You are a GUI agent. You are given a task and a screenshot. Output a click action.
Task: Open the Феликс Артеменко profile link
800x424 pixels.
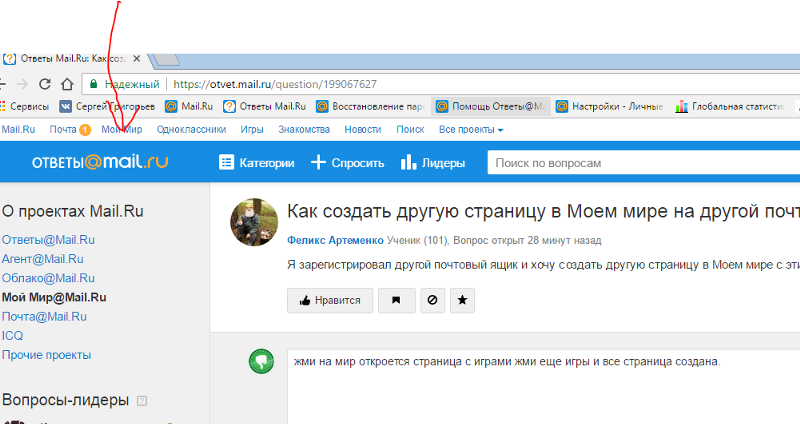click(335, 240)
